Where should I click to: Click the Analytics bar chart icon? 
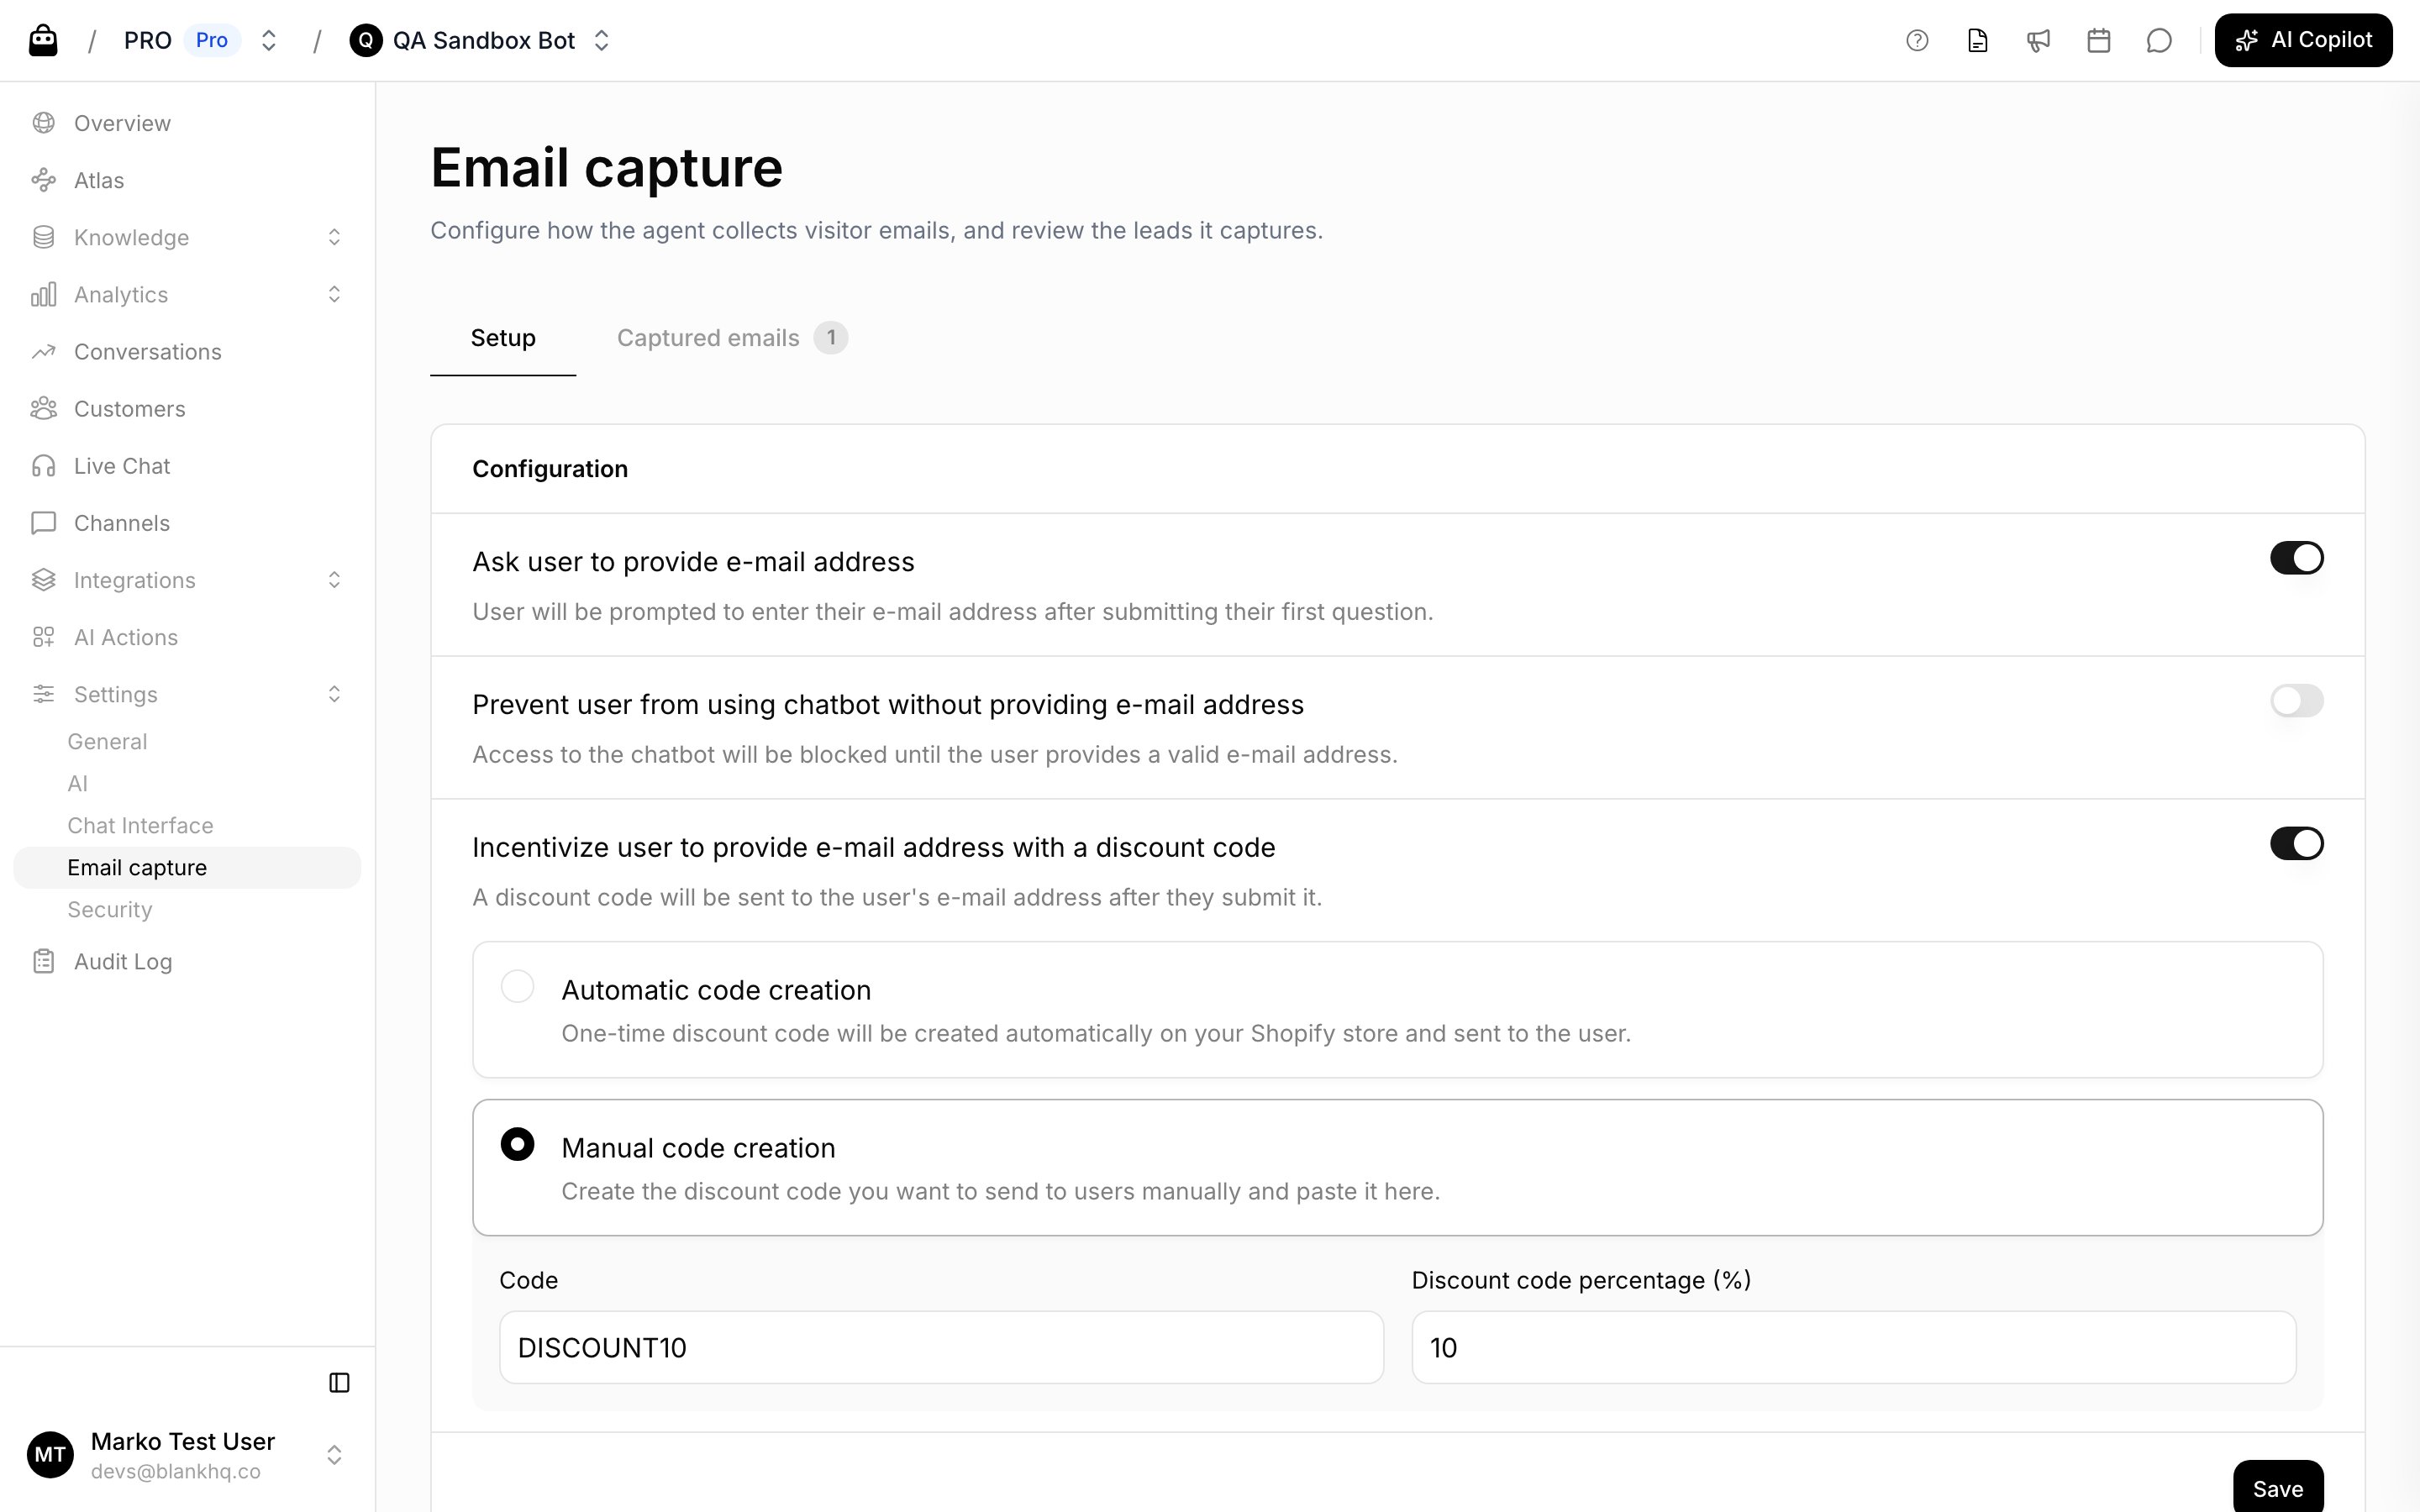[43, 294]
